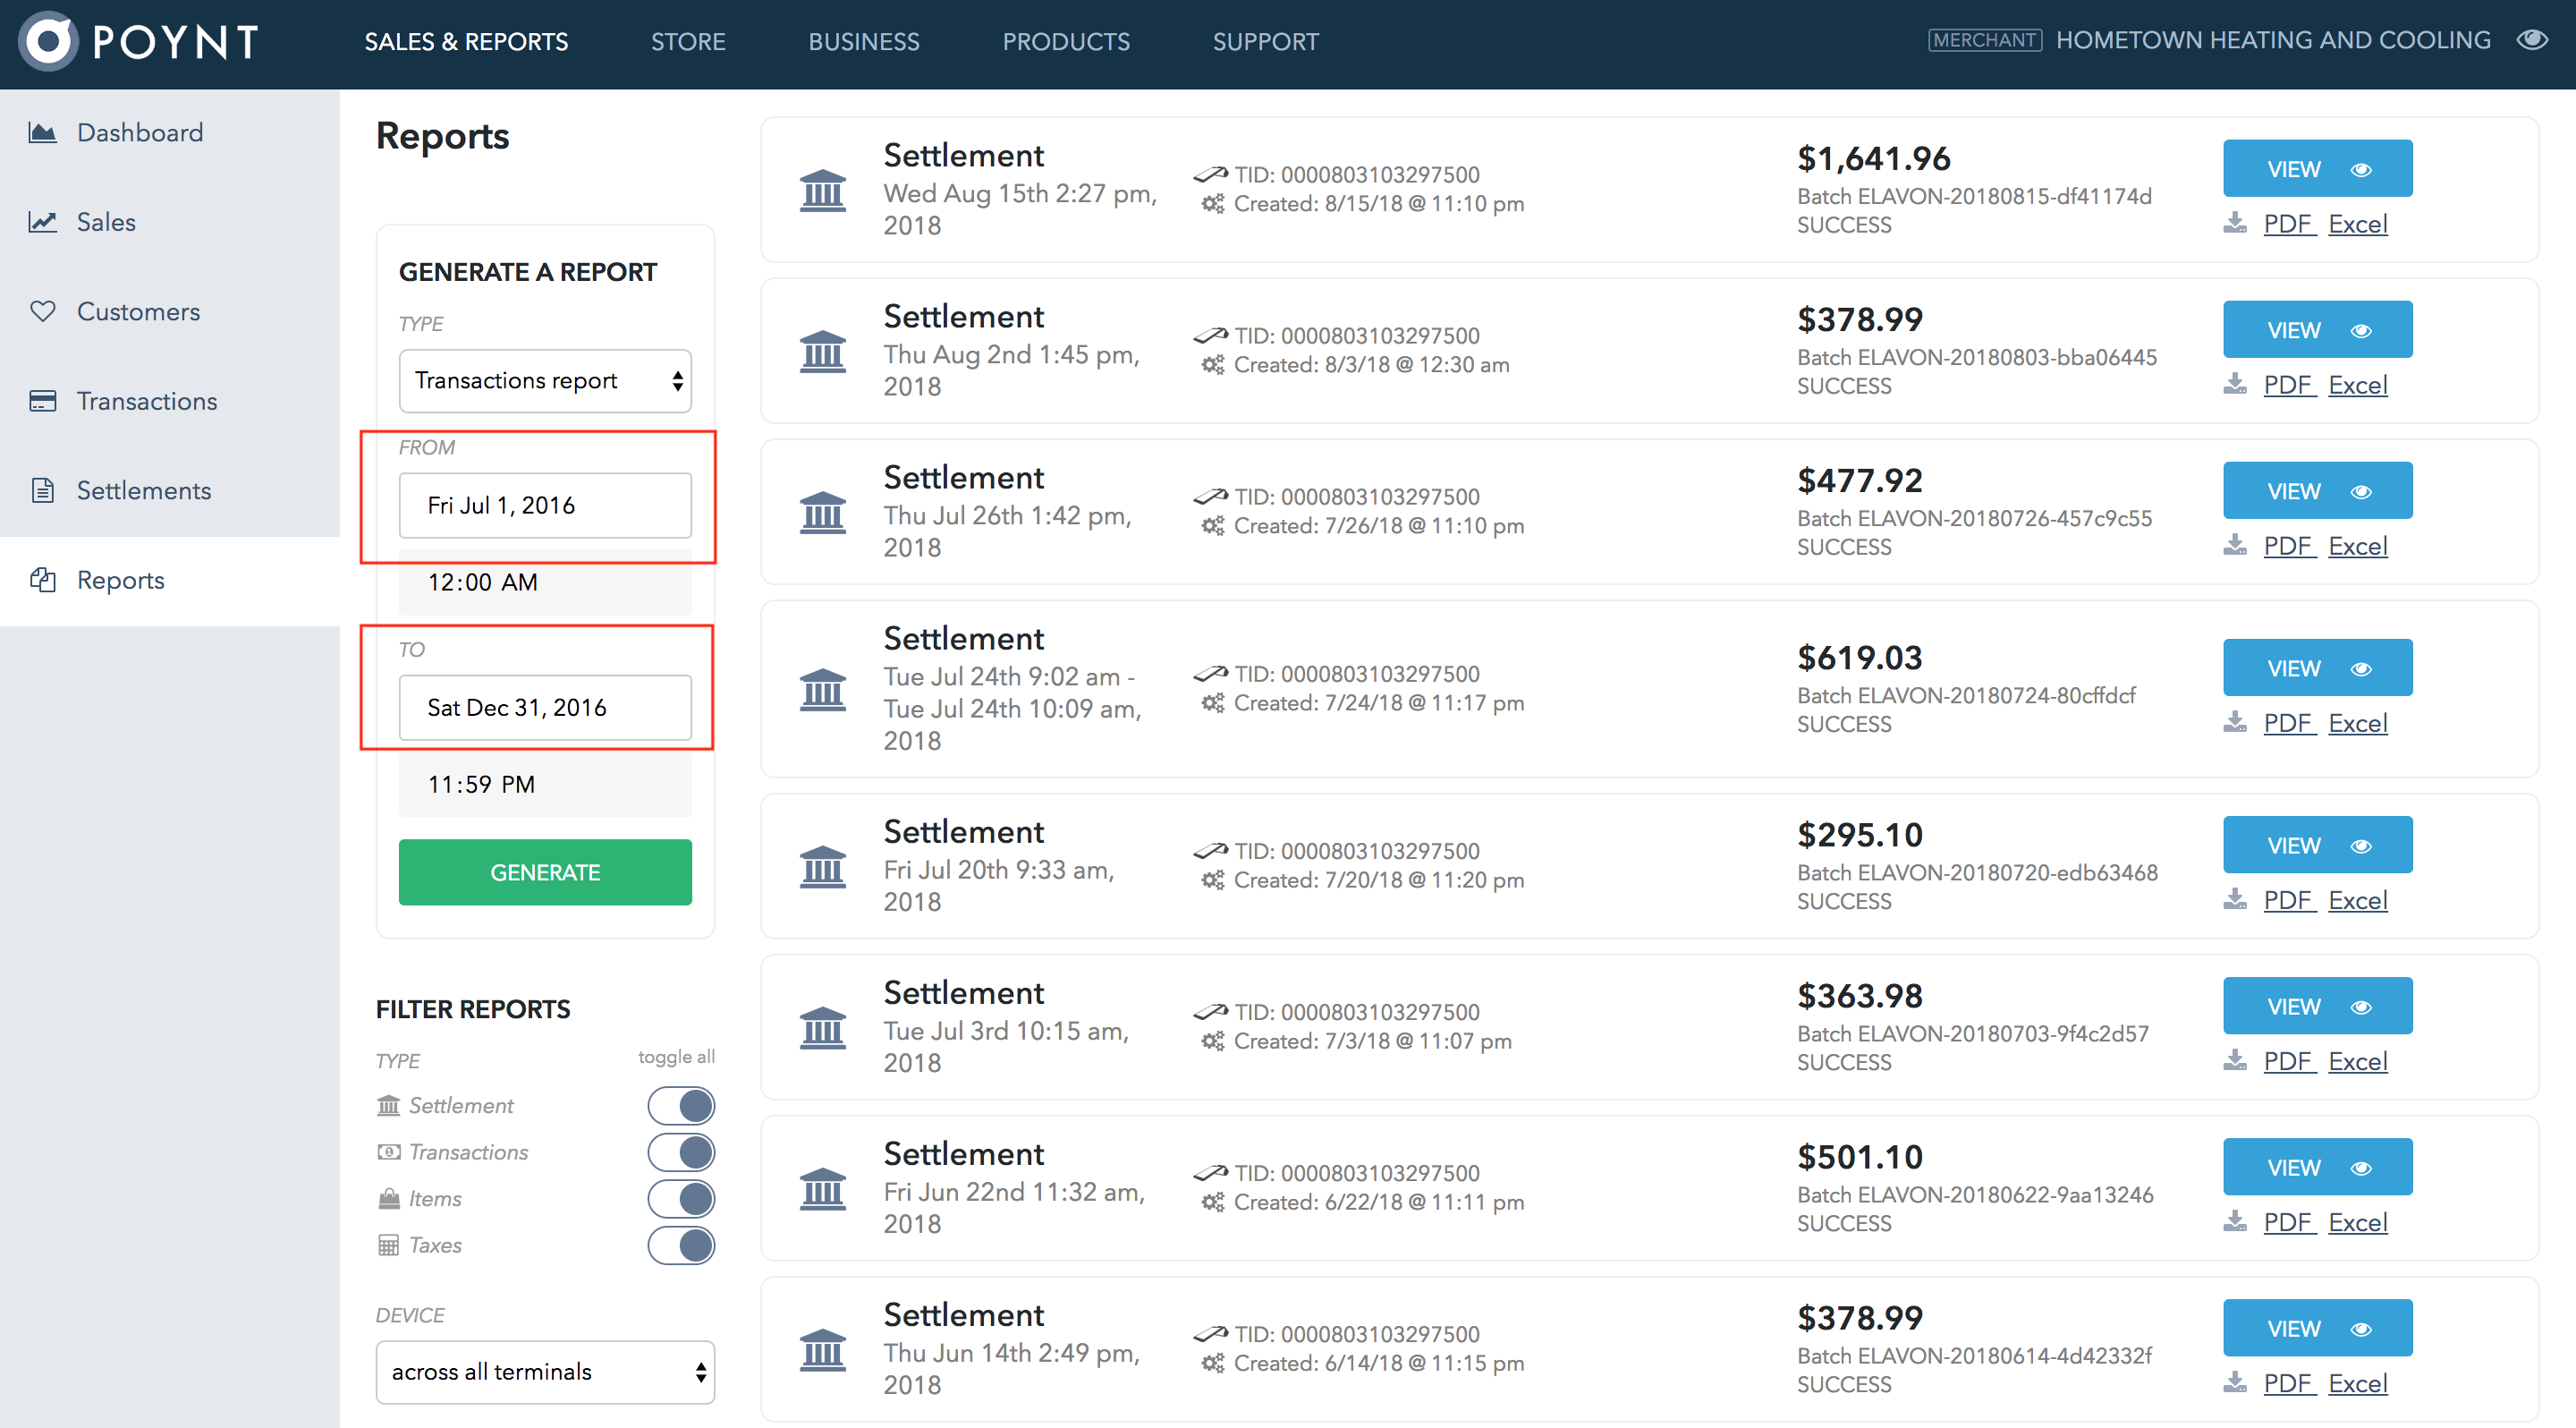Image resolution: width=2576 pixels, height=1428 pixels.
Task: View the $619.03 settlement report
Action: point(2318,667)
